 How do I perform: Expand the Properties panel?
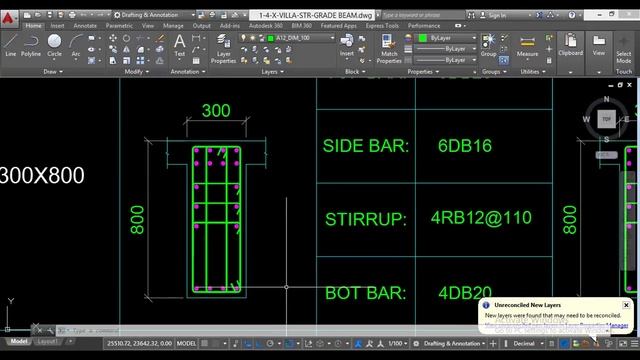423,72
